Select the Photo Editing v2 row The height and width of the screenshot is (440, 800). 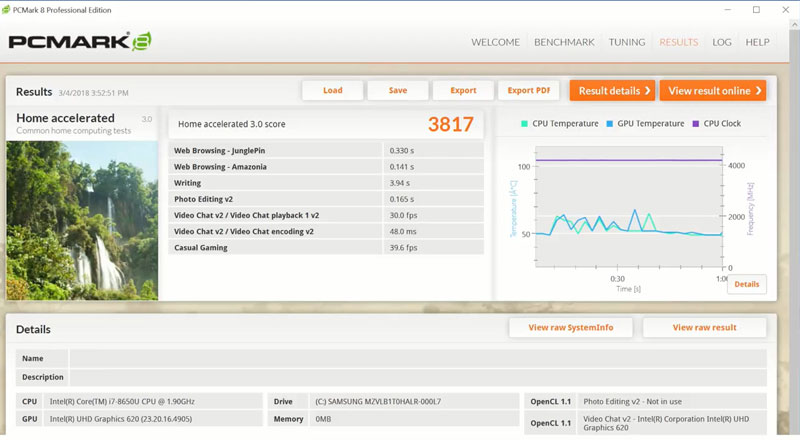[x=326, y=199]
